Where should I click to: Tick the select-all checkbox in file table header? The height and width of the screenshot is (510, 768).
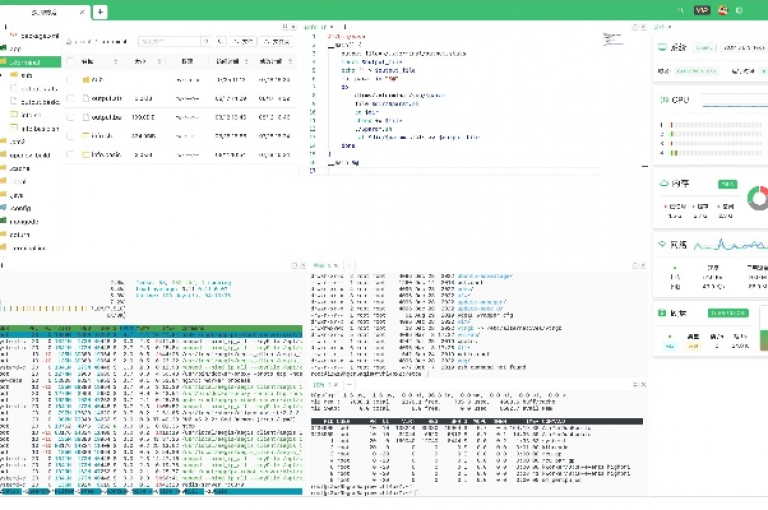pos(70,61)
